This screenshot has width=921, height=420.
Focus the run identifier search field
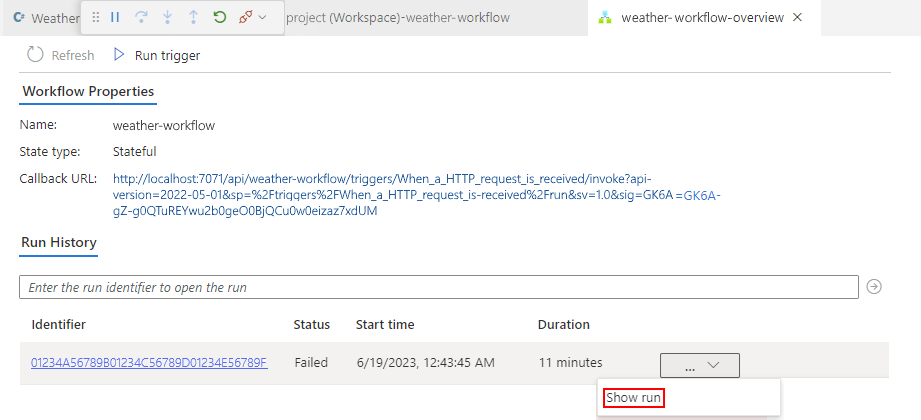point(439,287)
